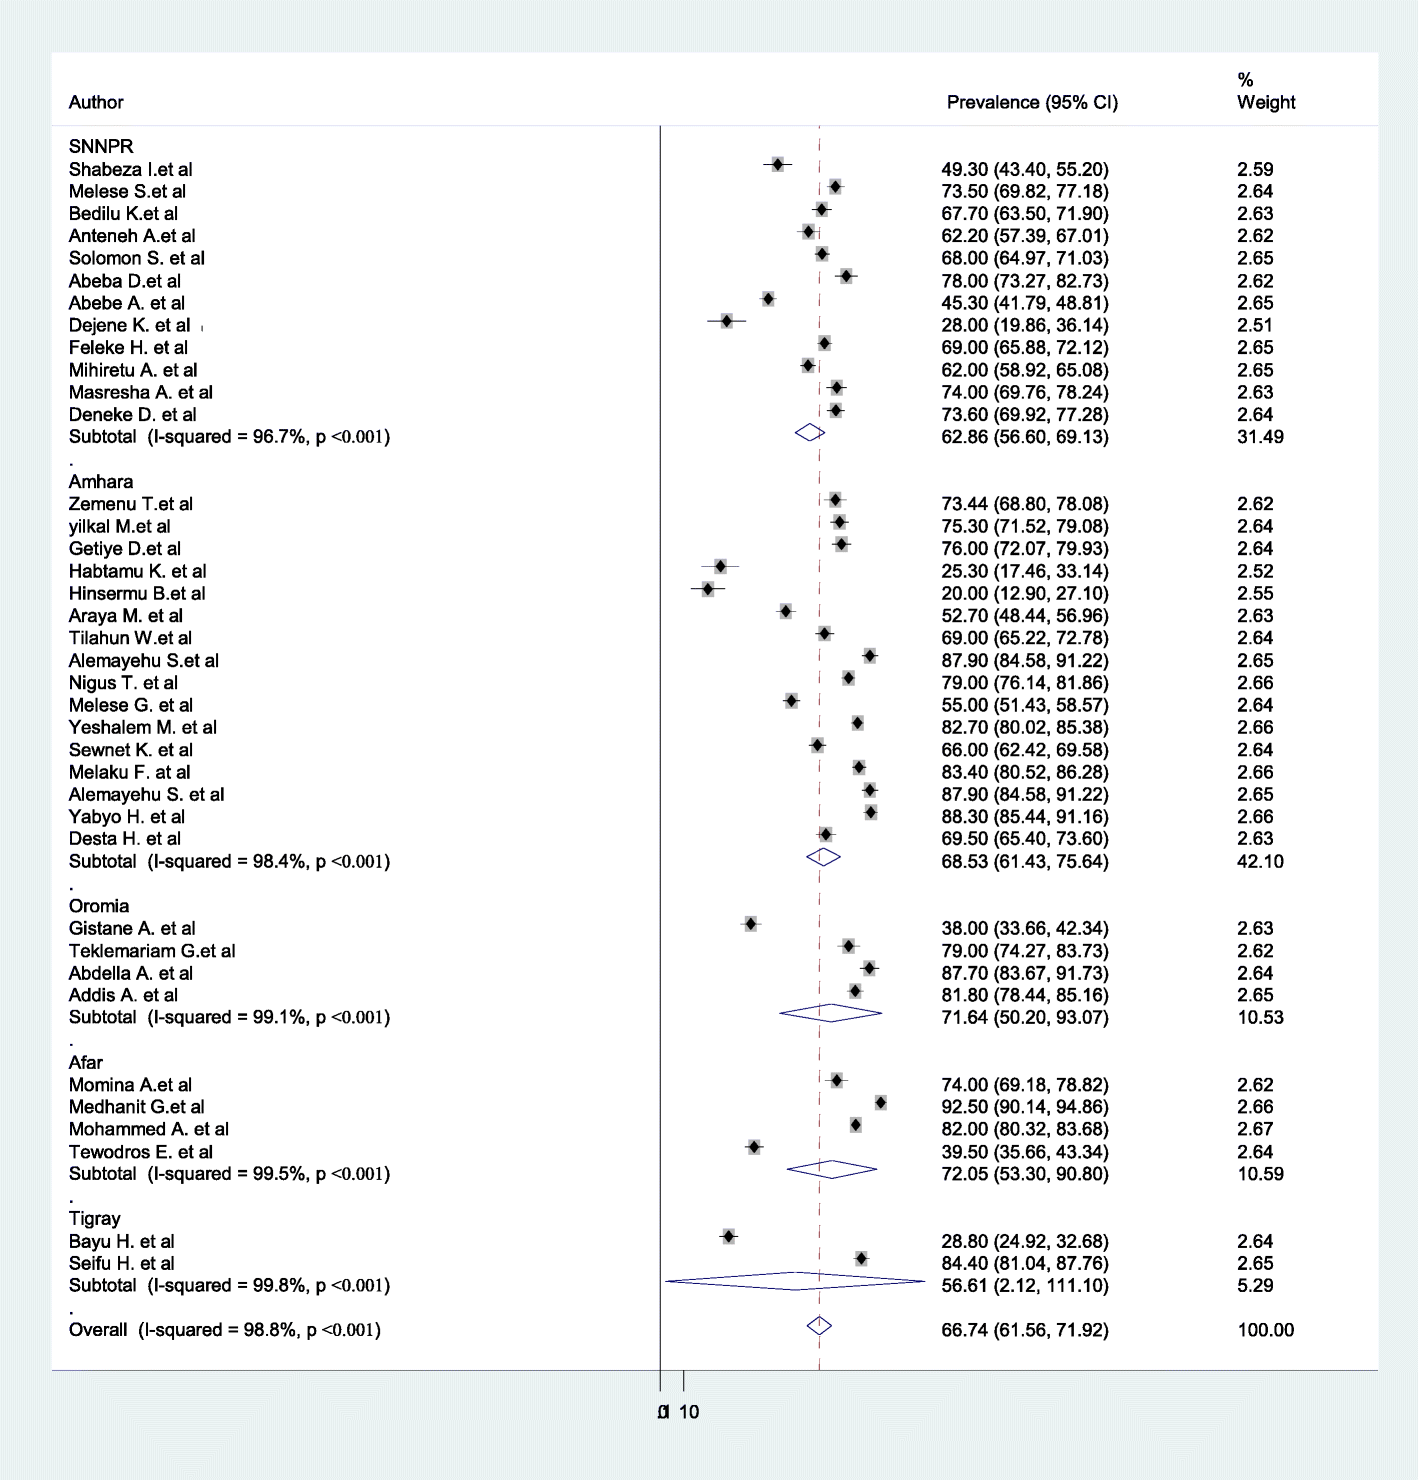Click author 'Getiye D.et al'
The width and height of the screenshot is (1418, 1480).
click(125, 548)
